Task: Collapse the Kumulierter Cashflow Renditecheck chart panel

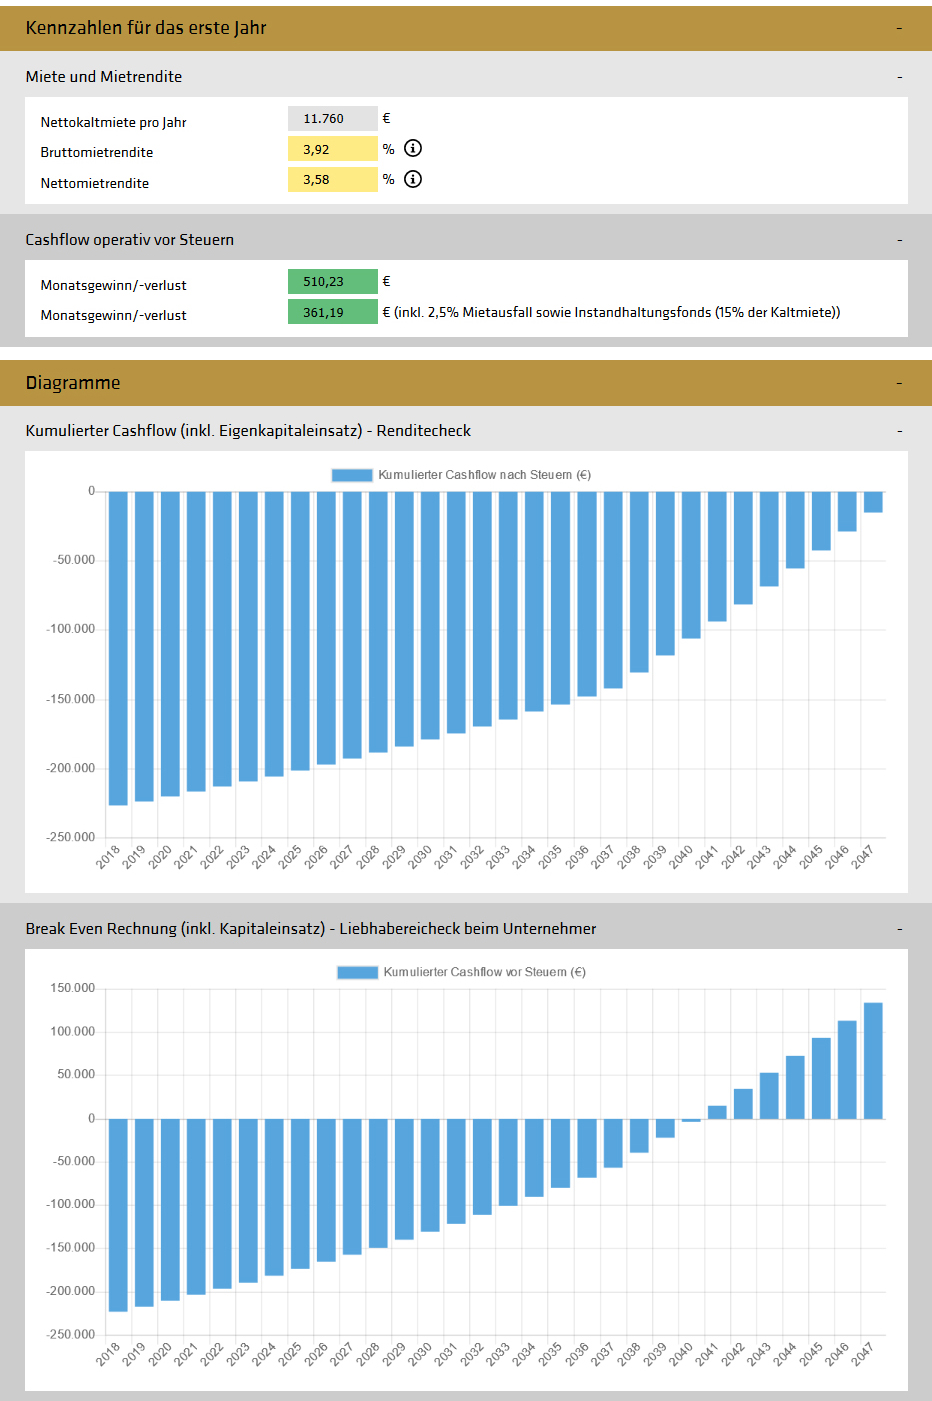Action: [899, 431]
